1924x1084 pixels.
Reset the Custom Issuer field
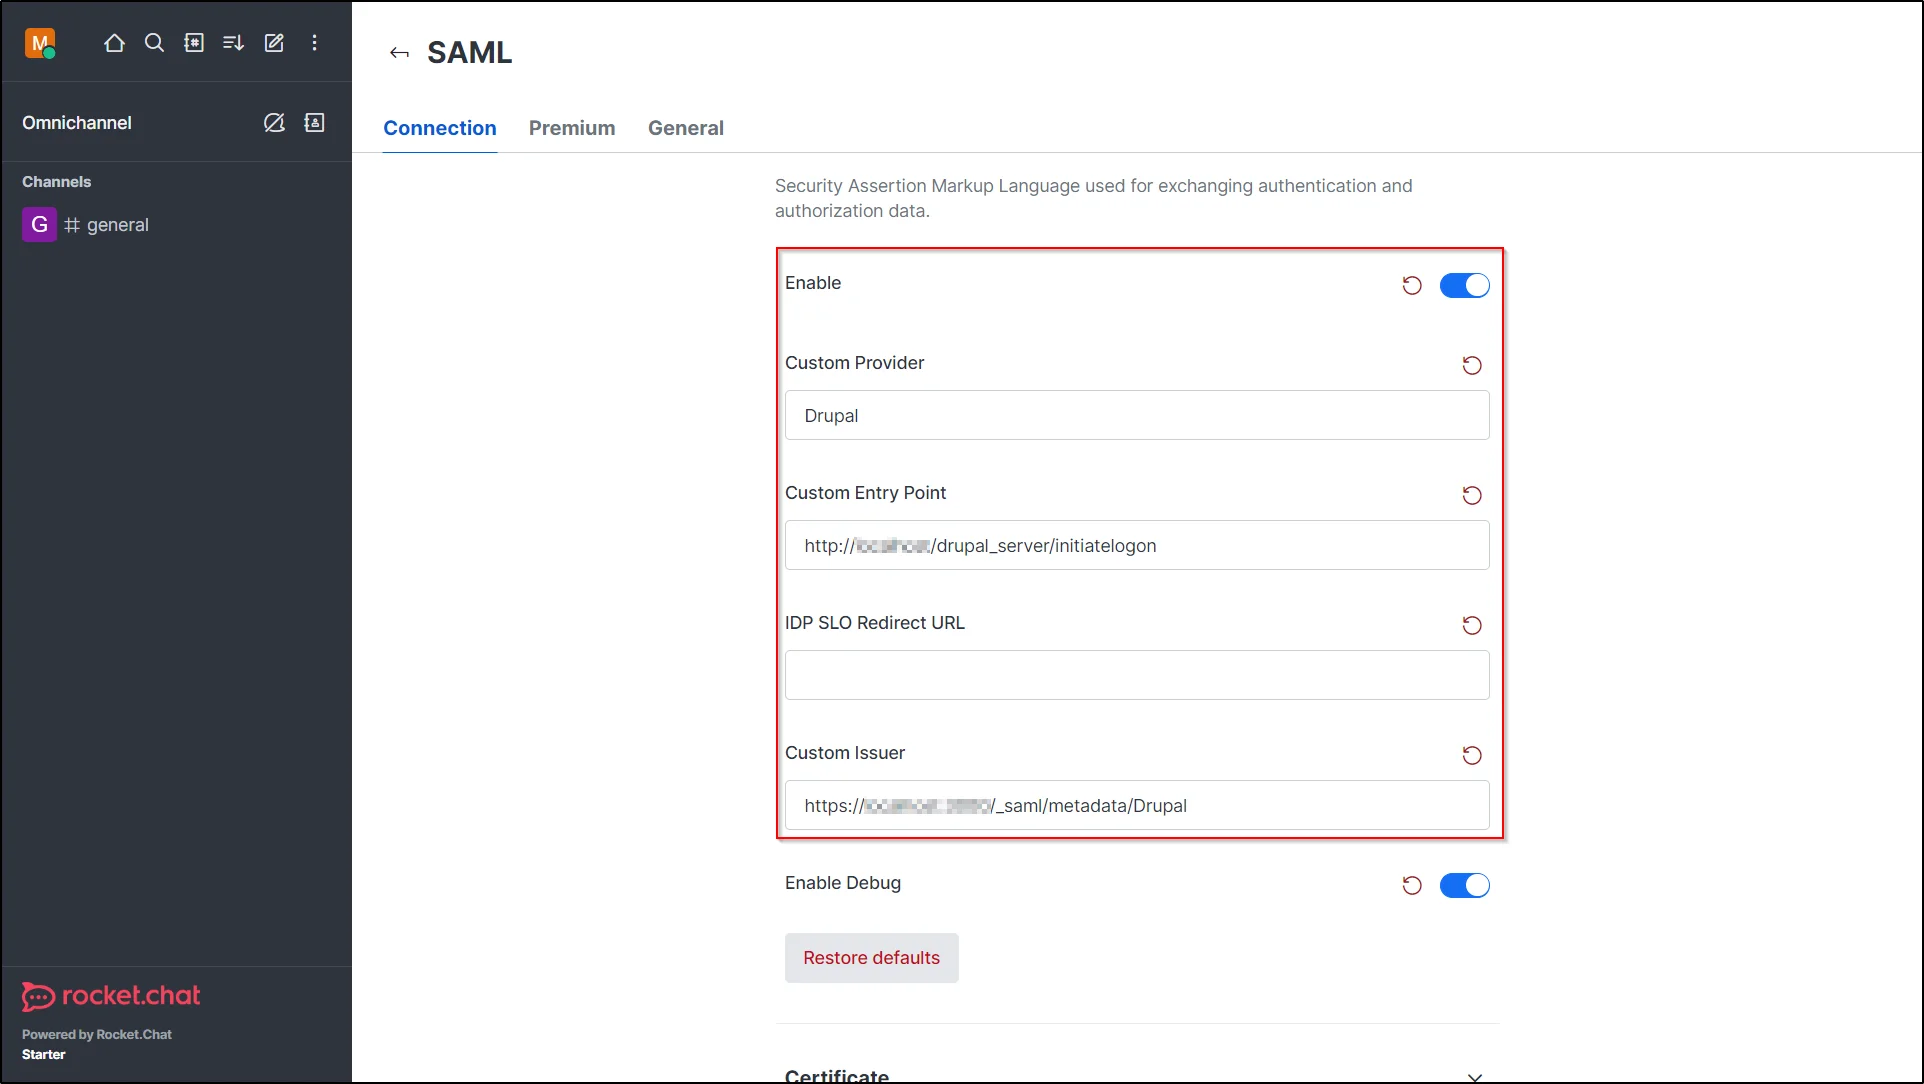(x=1472, y=756)
